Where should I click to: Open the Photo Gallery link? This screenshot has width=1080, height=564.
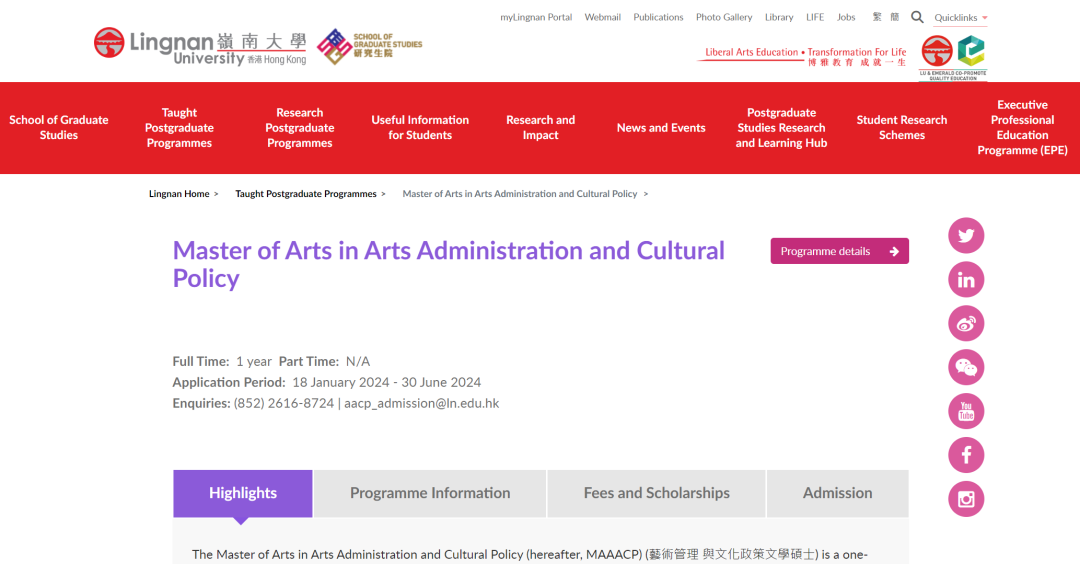tap(724, 17)
